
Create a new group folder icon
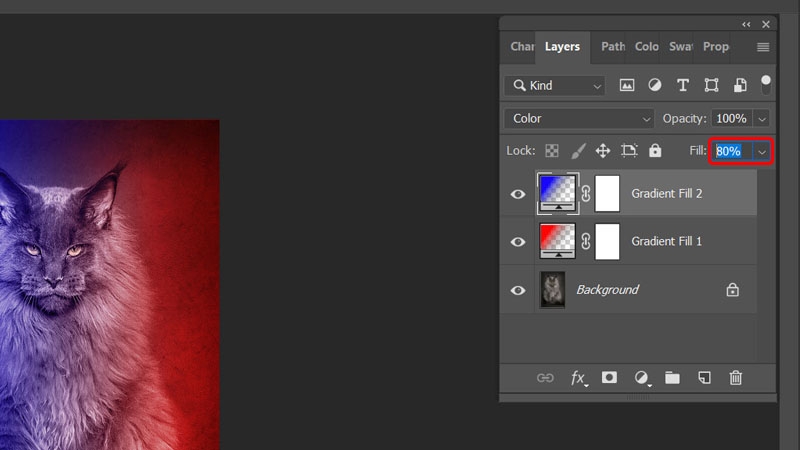(672, 378)
